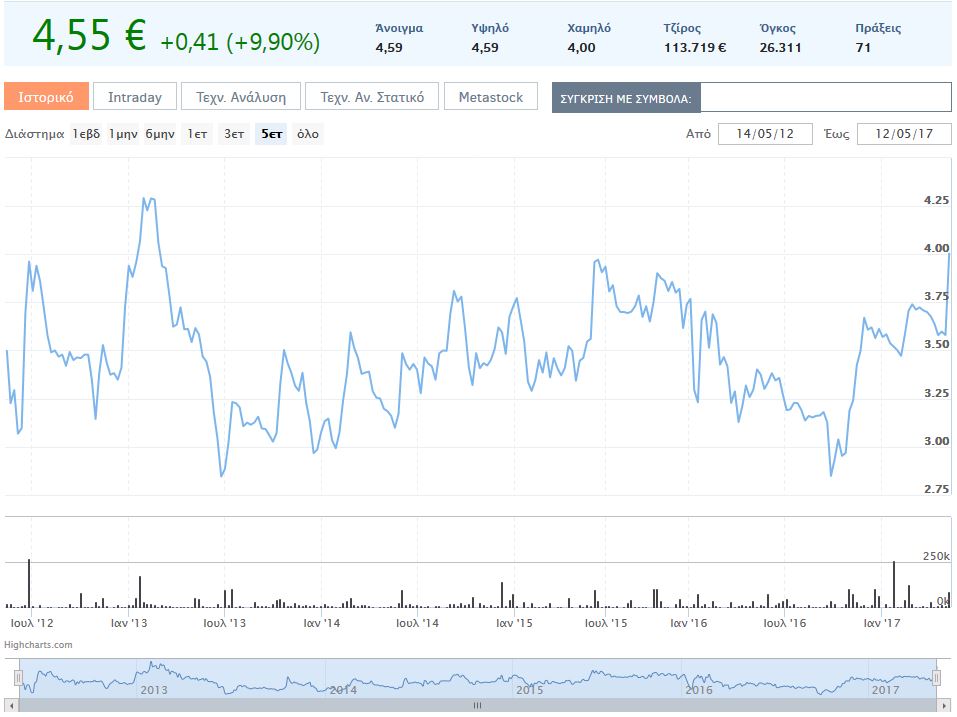This screenshot has width=957, height=717.
Task: Click the Όγκος value 26.311
Action: point(780,48)
